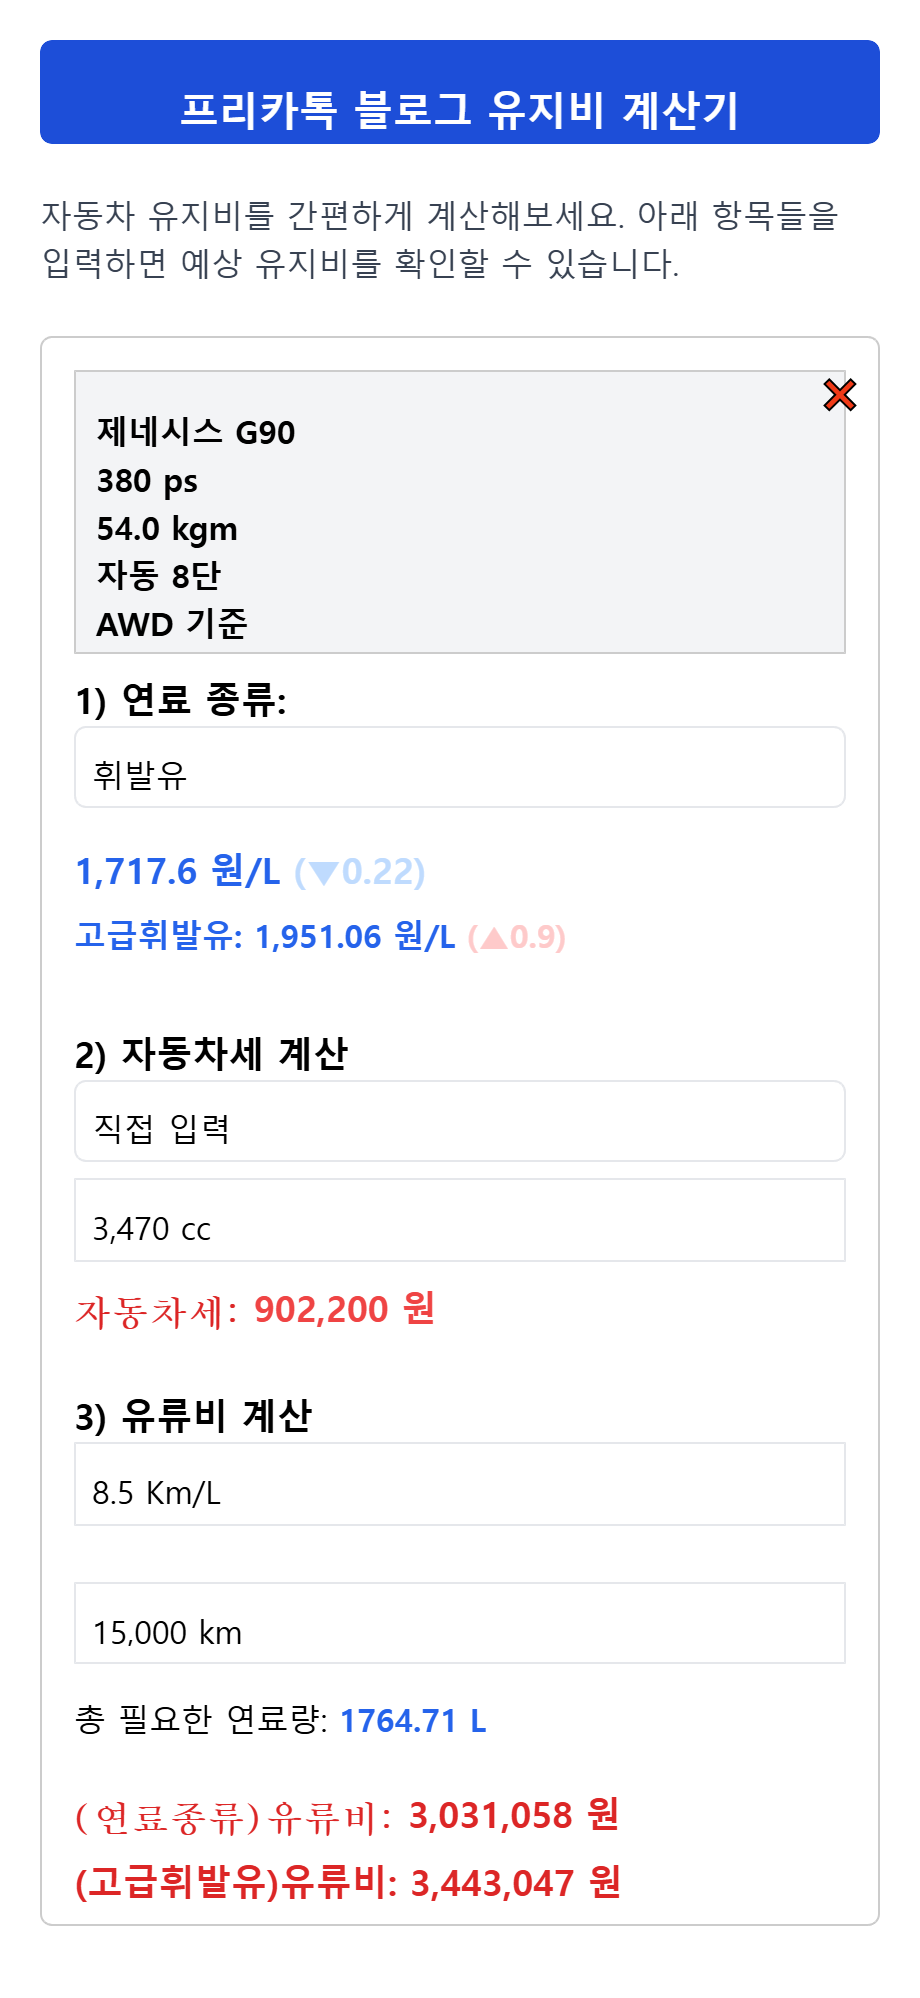Open the 휘발유 fuel type dropdown

point(460,768)
